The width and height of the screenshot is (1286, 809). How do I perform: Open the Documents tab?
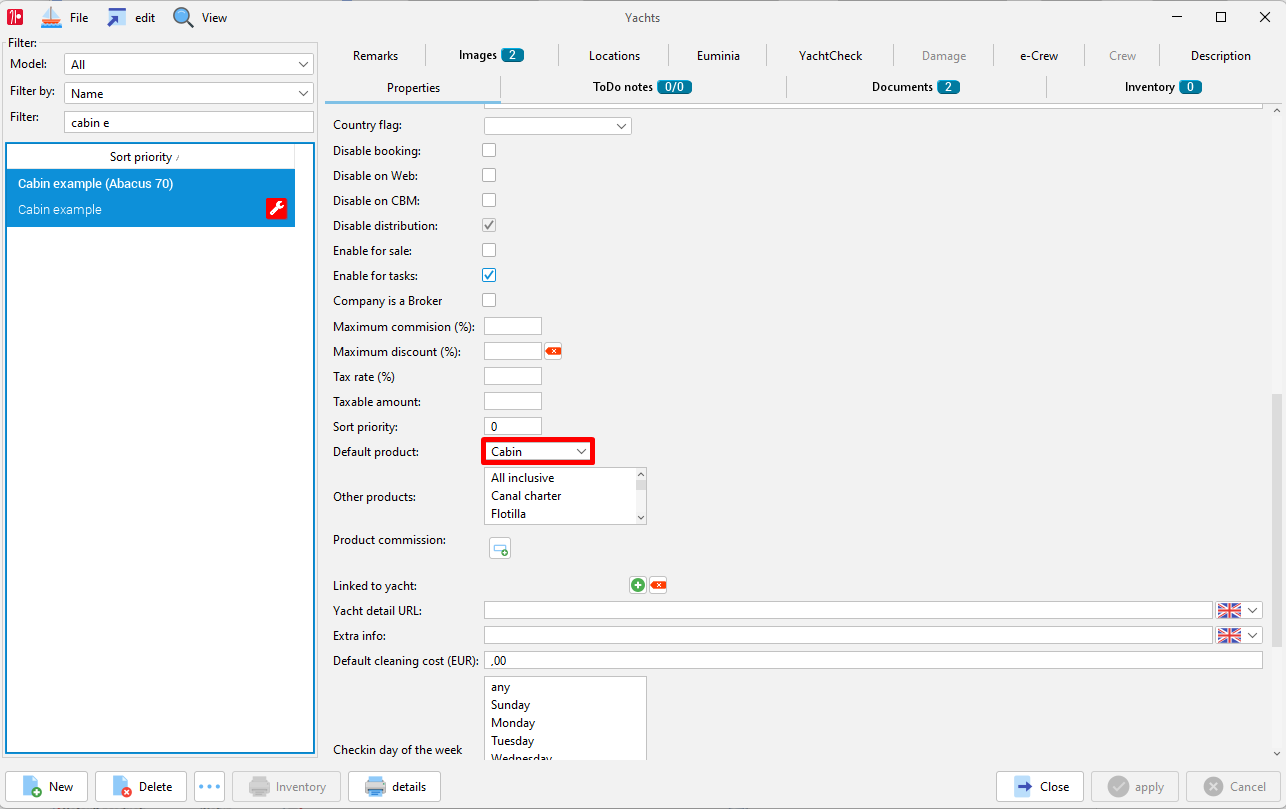916,88
